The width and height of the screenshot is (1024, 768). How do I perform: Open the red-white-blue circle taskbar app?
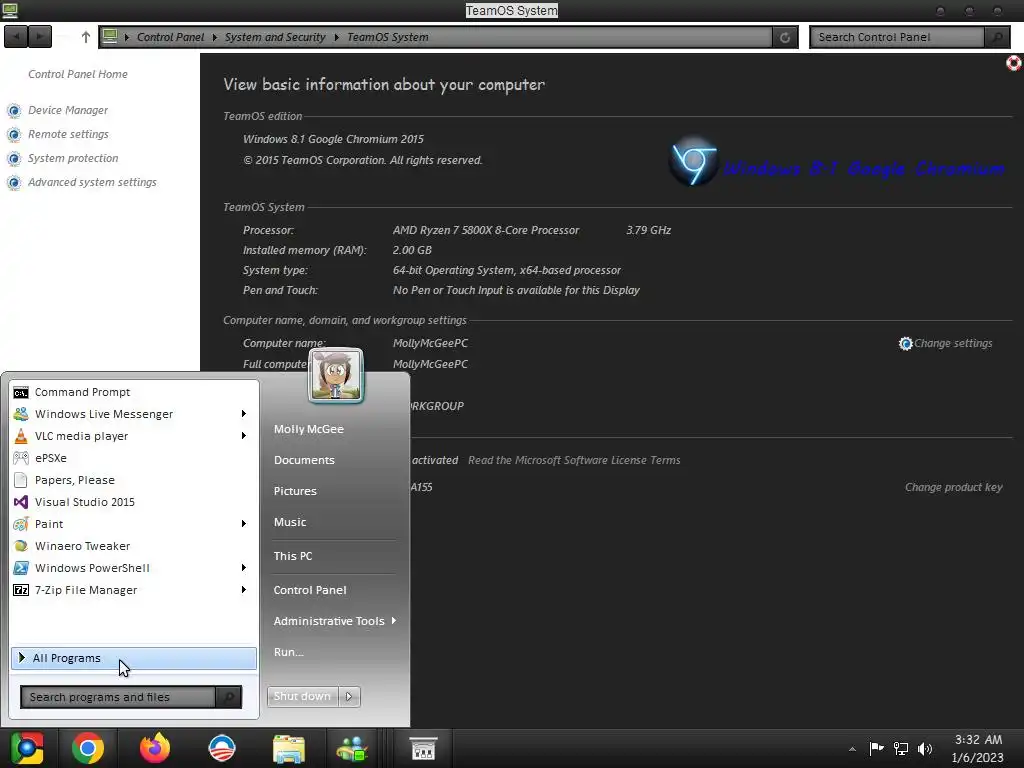click(x=221, y=748)
